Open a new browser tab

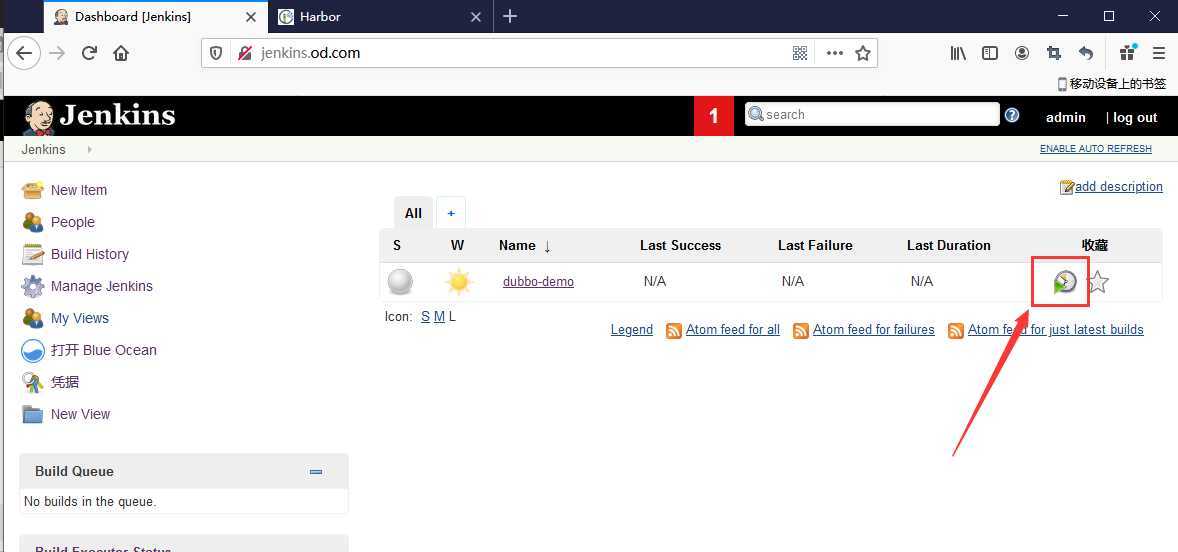[x=510, y=16]
